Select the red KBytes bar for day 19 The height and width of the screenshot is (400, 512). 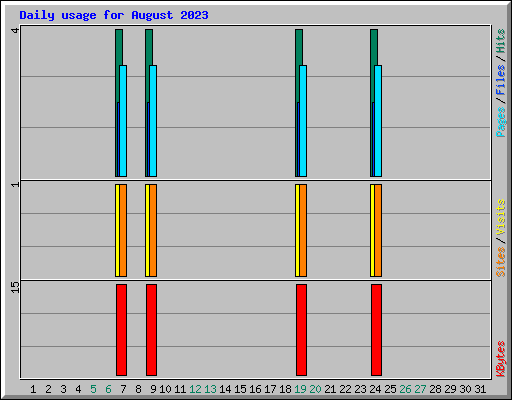pyautogui.click(x=301, y=330)
